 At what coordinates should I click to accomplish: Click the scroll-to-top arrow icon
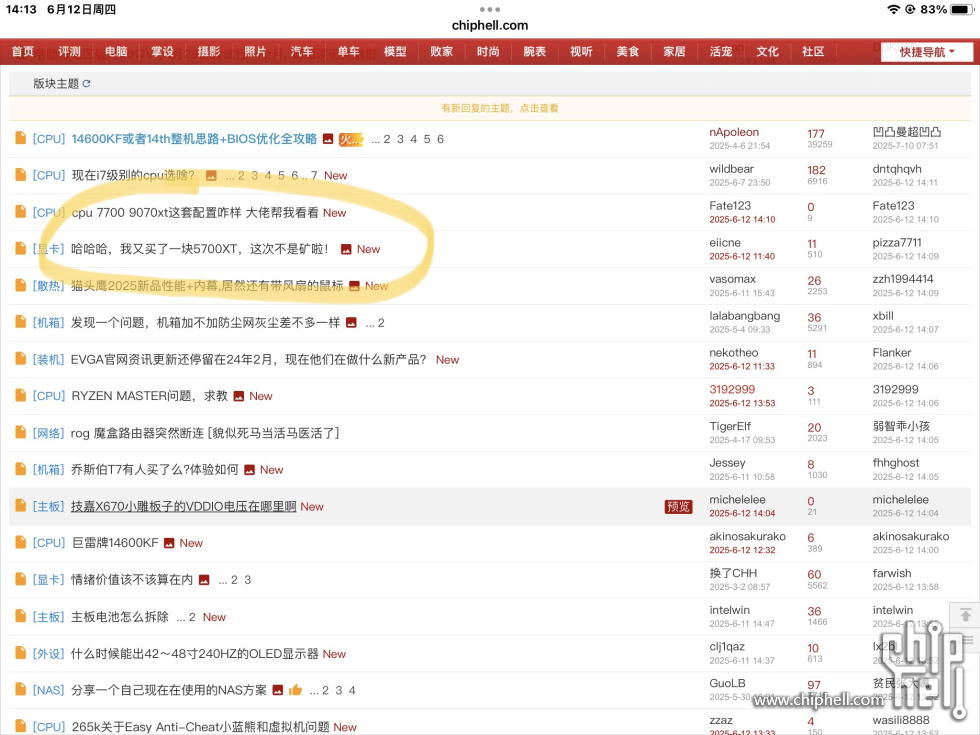click(x=966, y=615)
